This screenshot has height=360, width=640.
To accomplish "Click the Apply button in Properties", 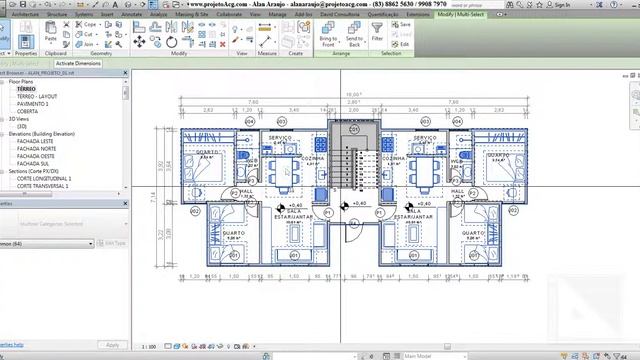I will point(113,345).
